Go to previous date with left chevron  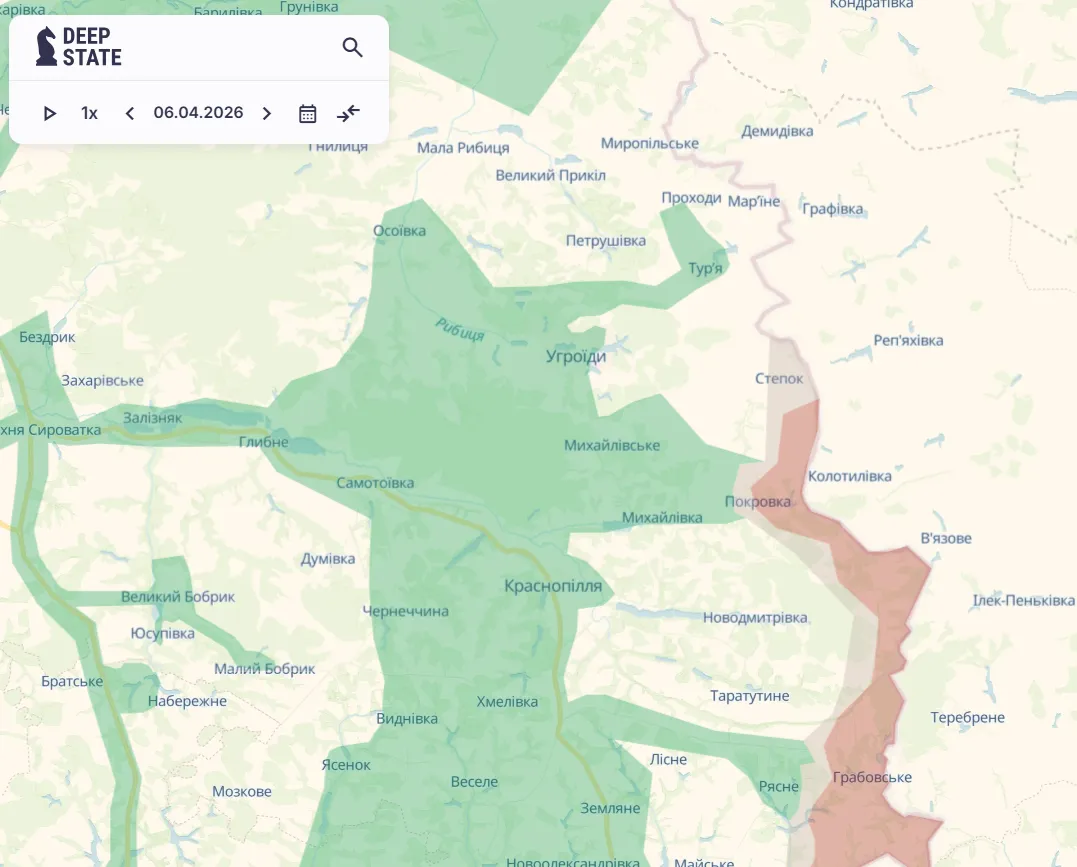coord(129,113)
